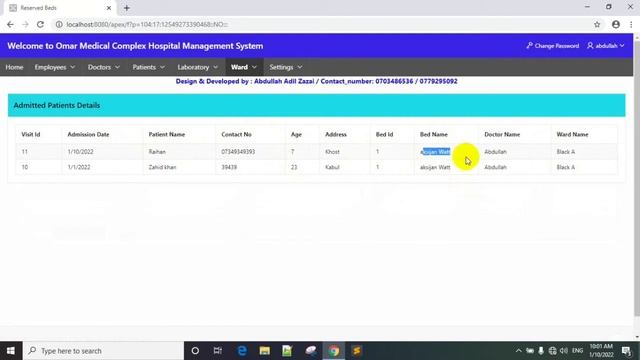Open the Chrome profile avatar icon
The width and height of the screenshot is (640, 360).
[616, 24]
